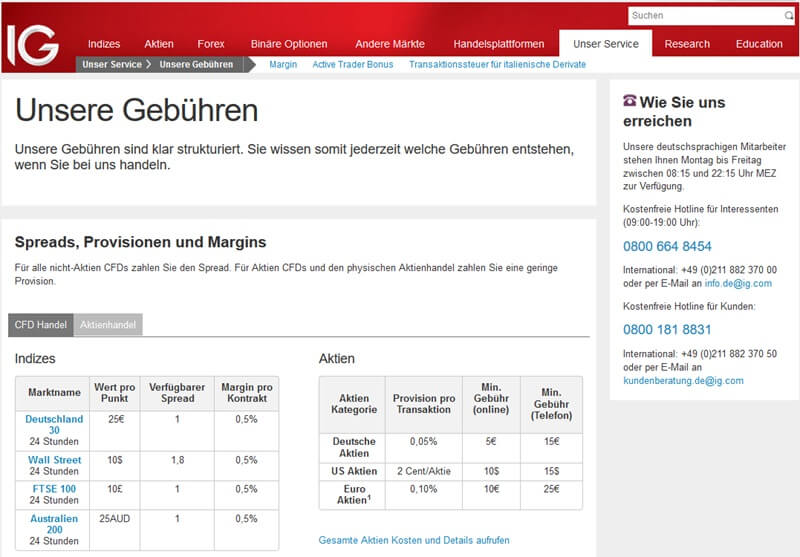Open the FTSE 100 market link

[54, 489]
